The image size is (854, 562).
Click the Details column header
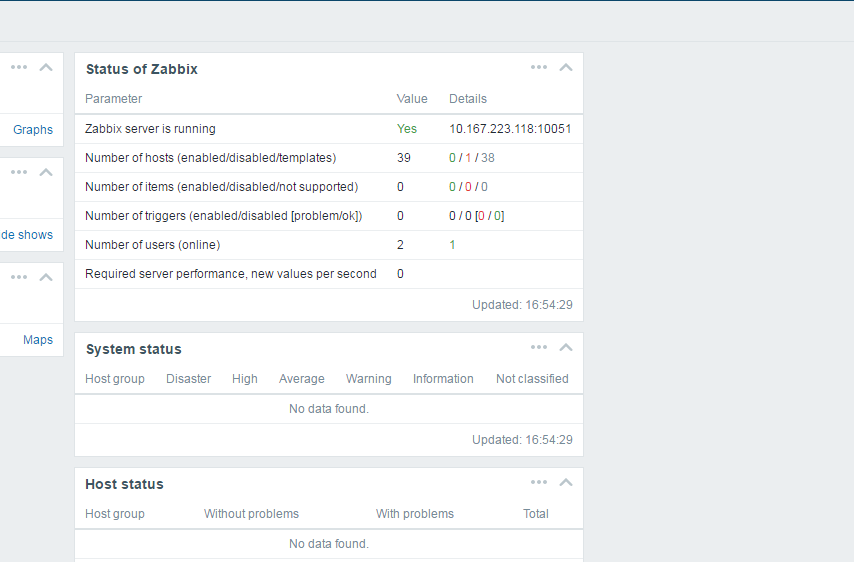[468, 99]
